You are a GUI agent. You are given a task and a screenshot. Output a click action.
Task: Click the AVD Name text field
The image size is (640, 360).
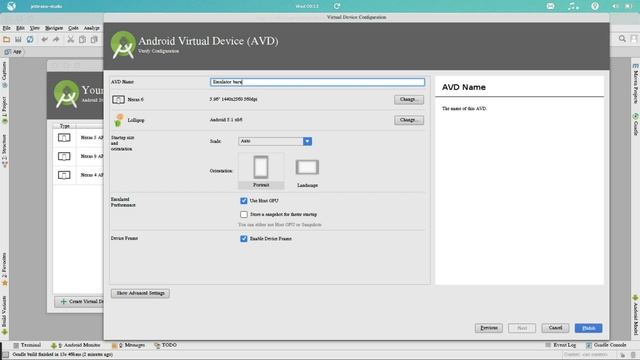317,82
